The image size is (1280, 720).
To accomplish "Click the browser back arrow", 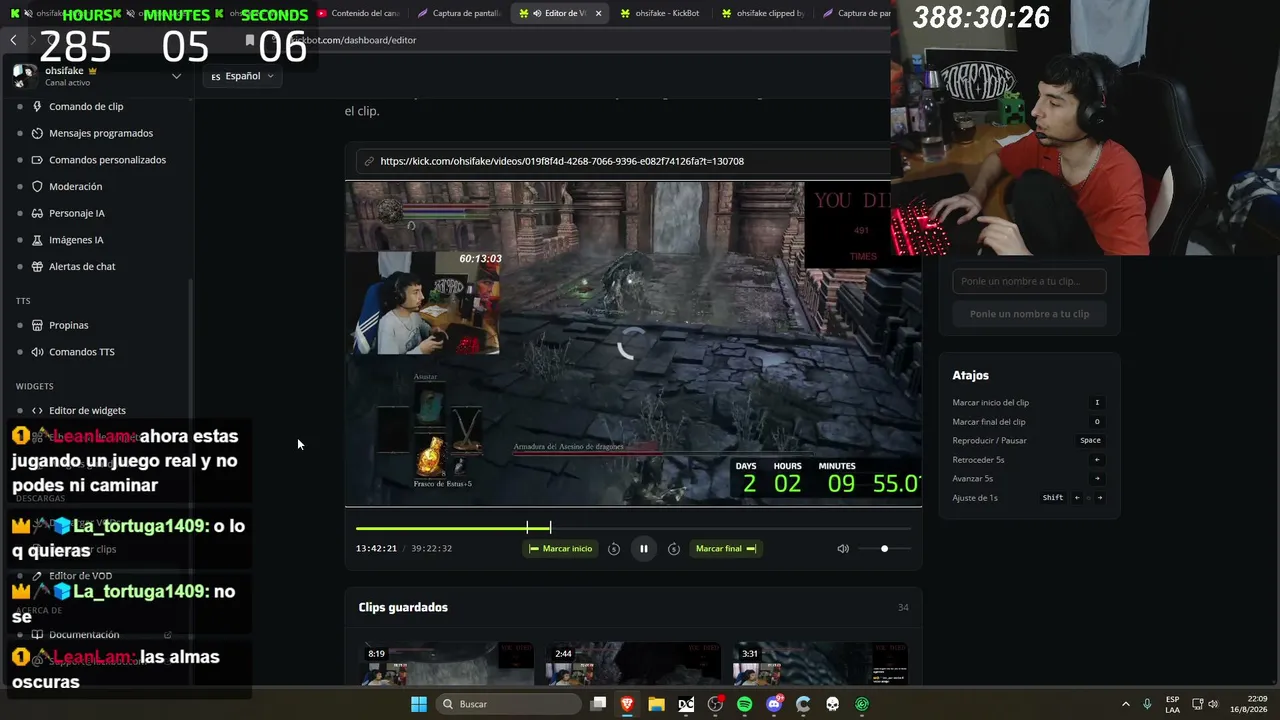I will [x=13, y=40].
